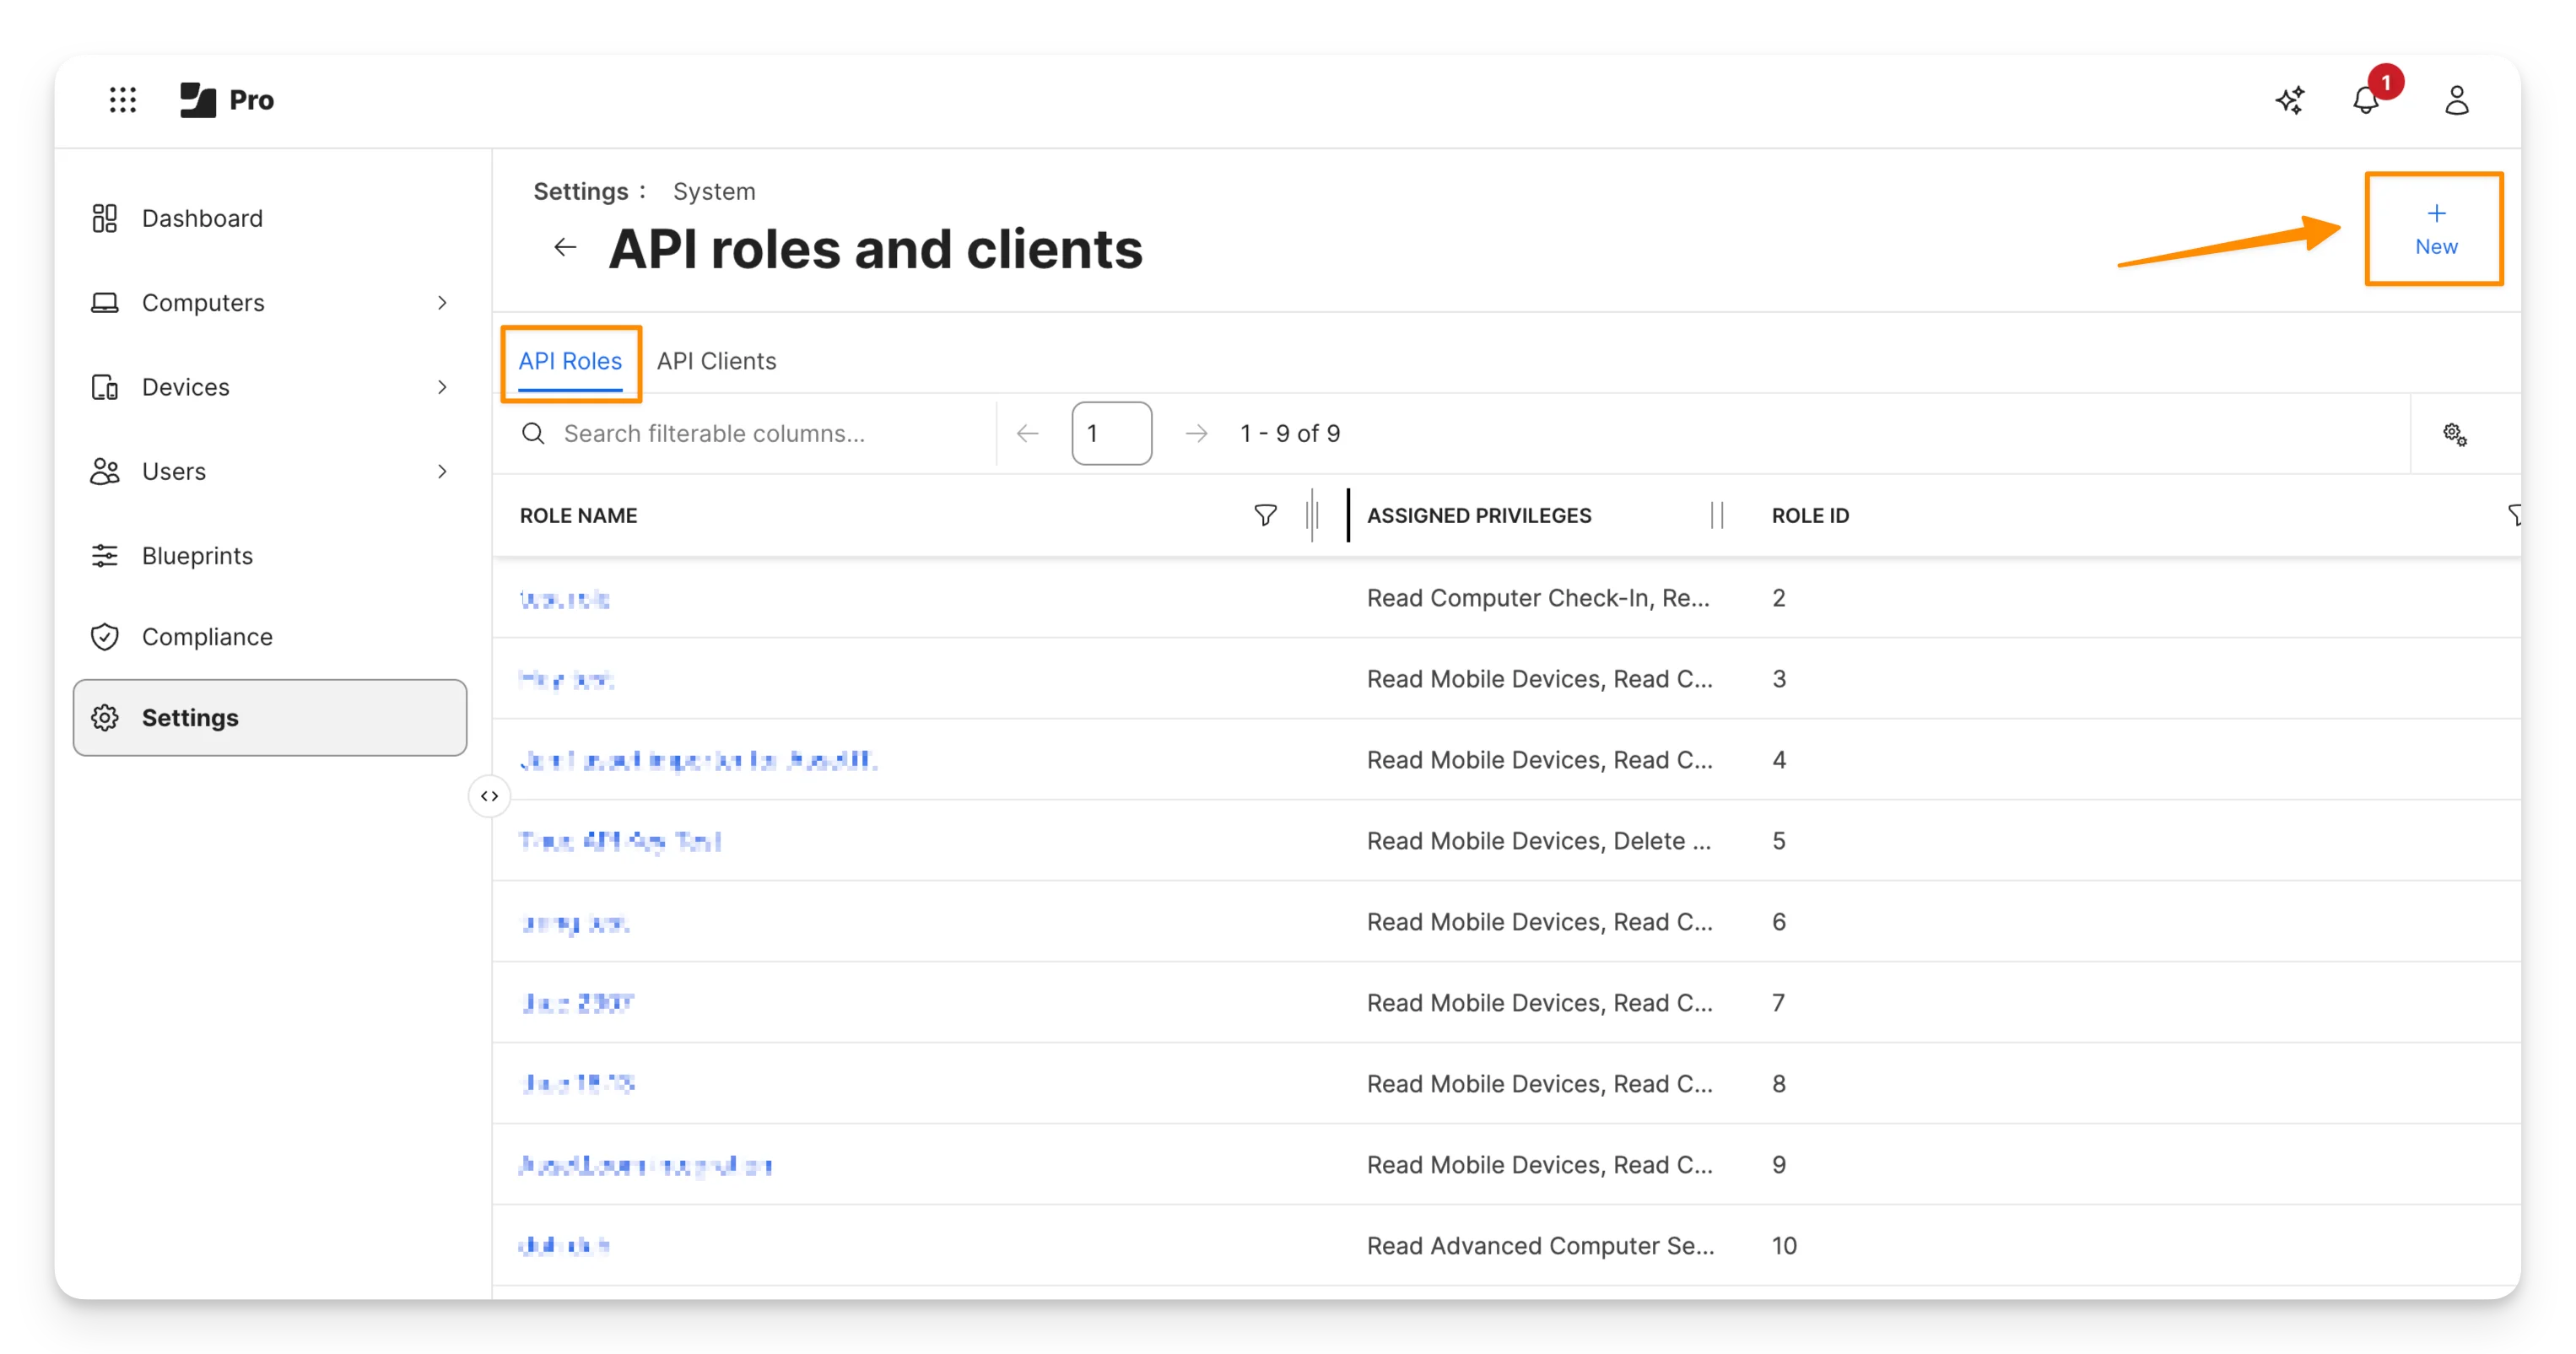The width and height of the screenshot is (2576, 1354).
Task: Open the role link with ID 10
Action: click(564, 1246)
